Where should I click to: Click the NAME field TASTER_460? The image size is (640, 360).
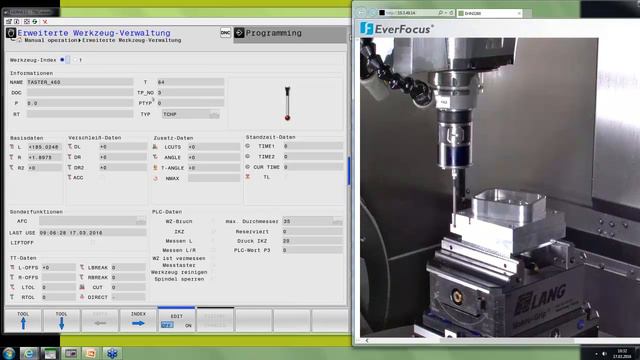[80, 82]
